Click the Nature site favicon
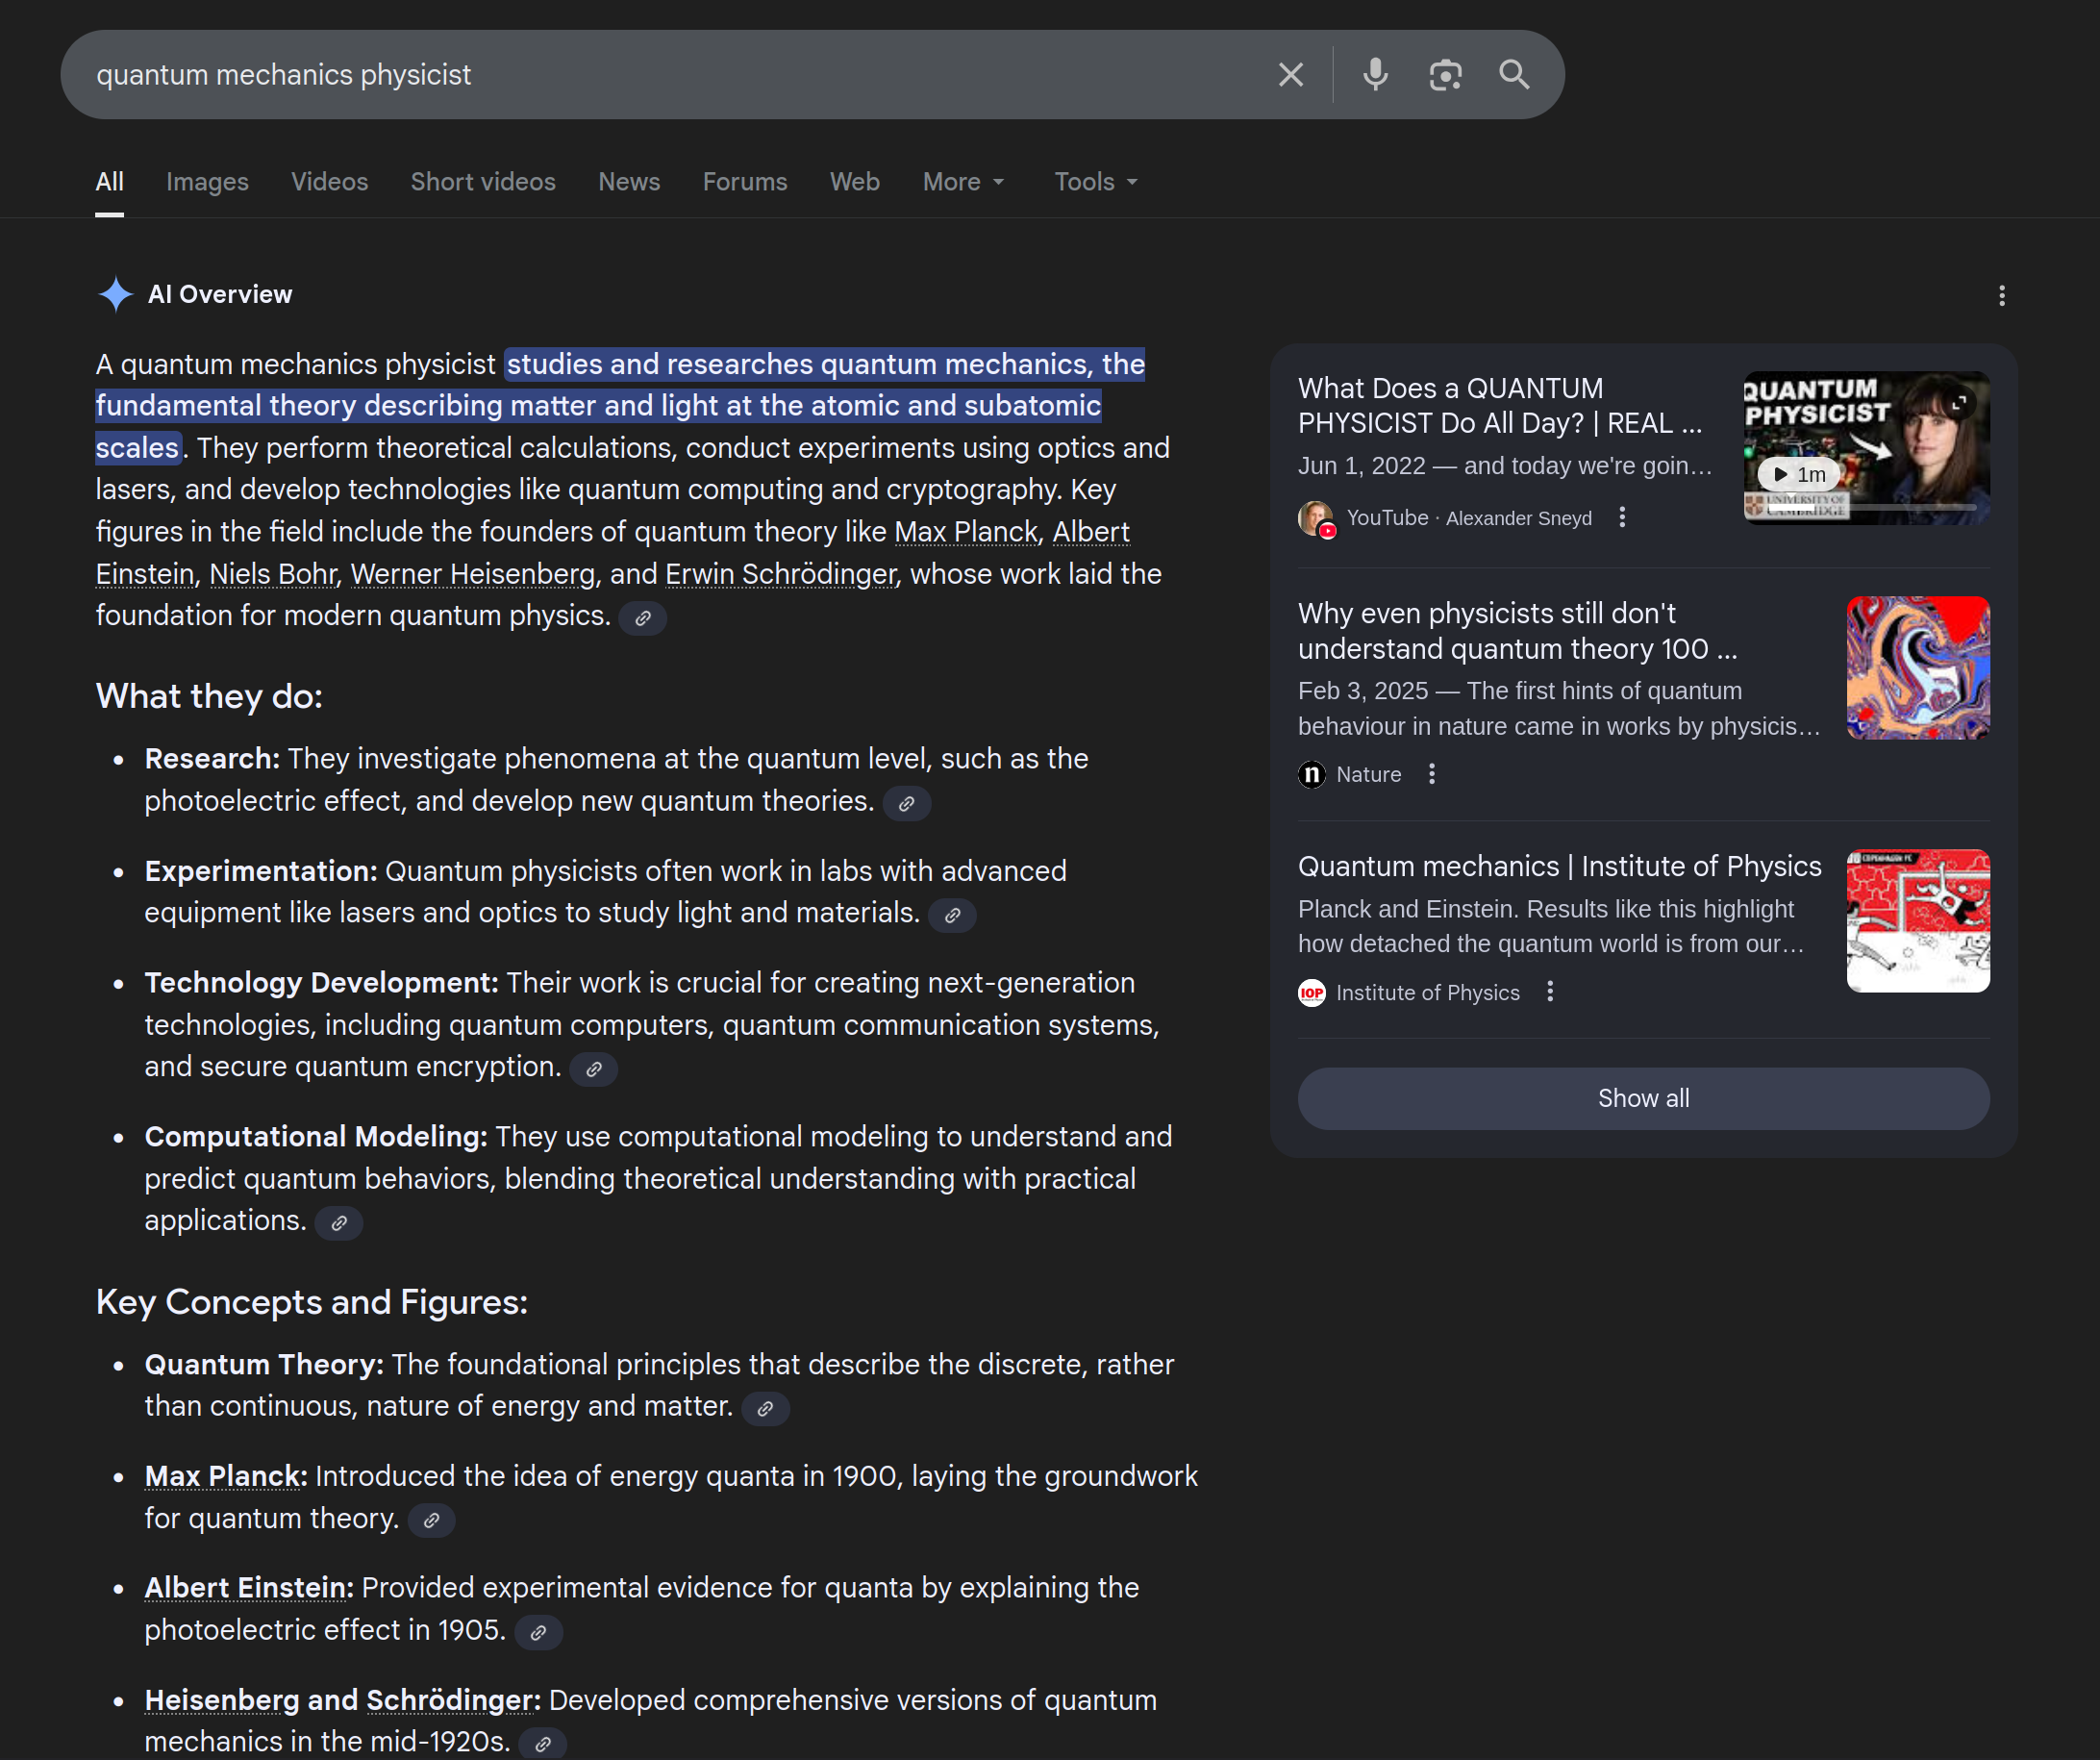Screen dimensions: 2100x1760 (1312, 774)
